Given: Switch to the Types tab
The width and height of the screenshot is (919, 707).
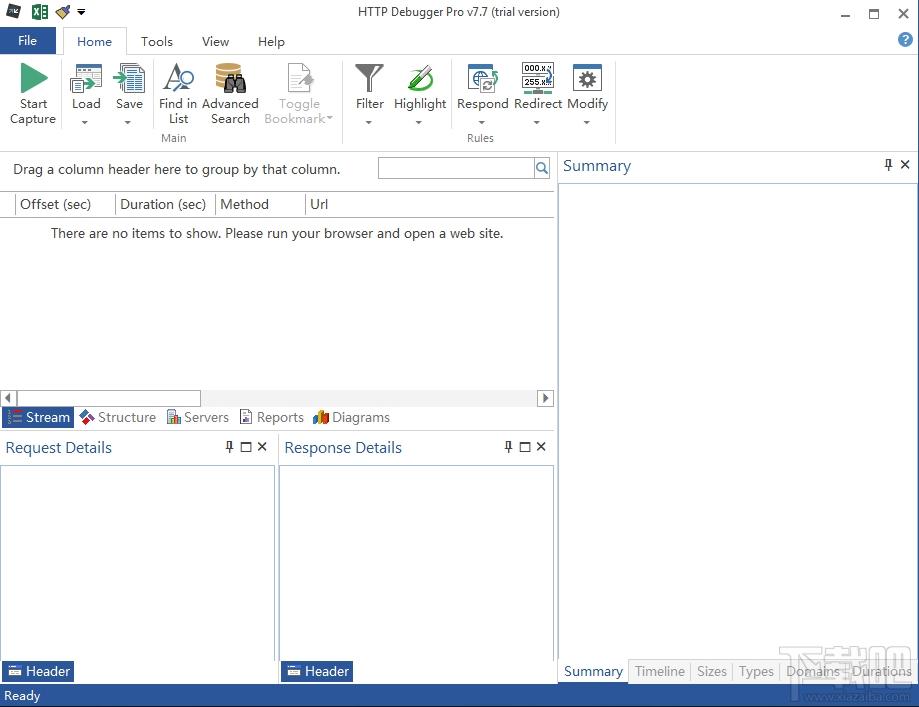Looking at the screenshot, I should coord(756,671).
